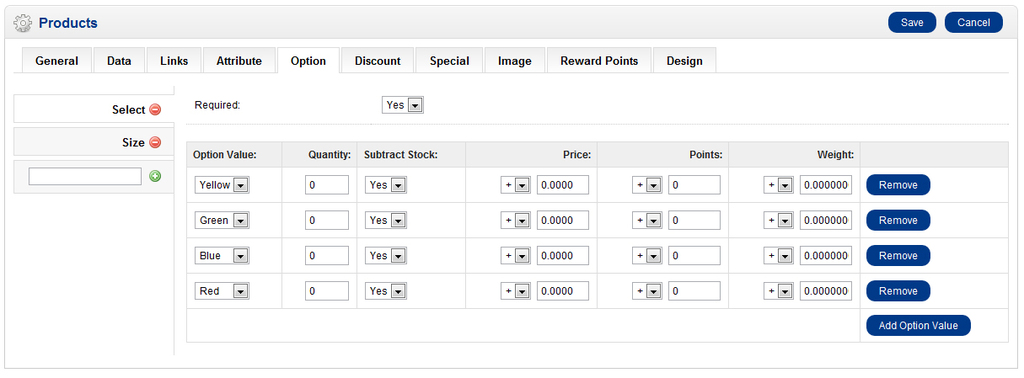Click the Option Value column header
This screenshot has height=378, width=1024.
point(225,155)
